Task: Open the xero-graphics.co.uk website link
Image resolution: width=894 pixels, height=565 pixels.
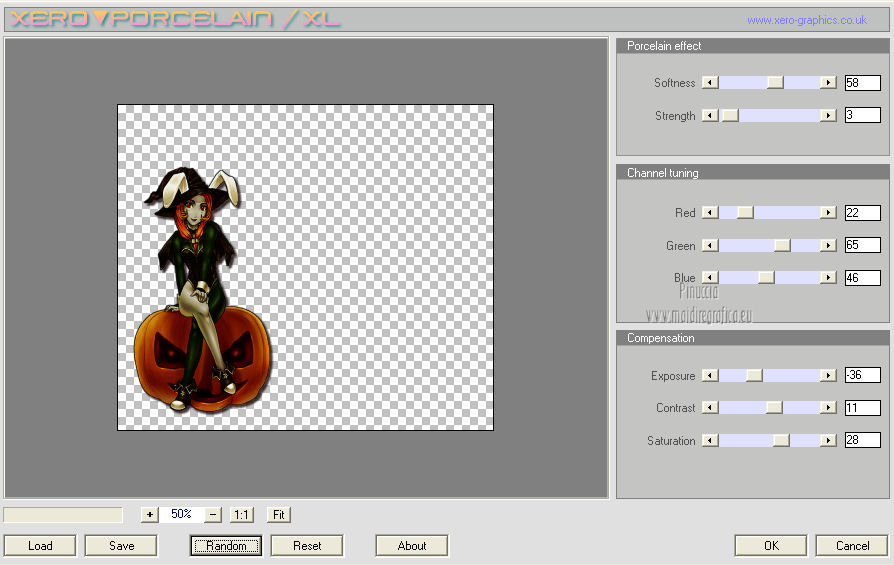Action: [806, 20]
